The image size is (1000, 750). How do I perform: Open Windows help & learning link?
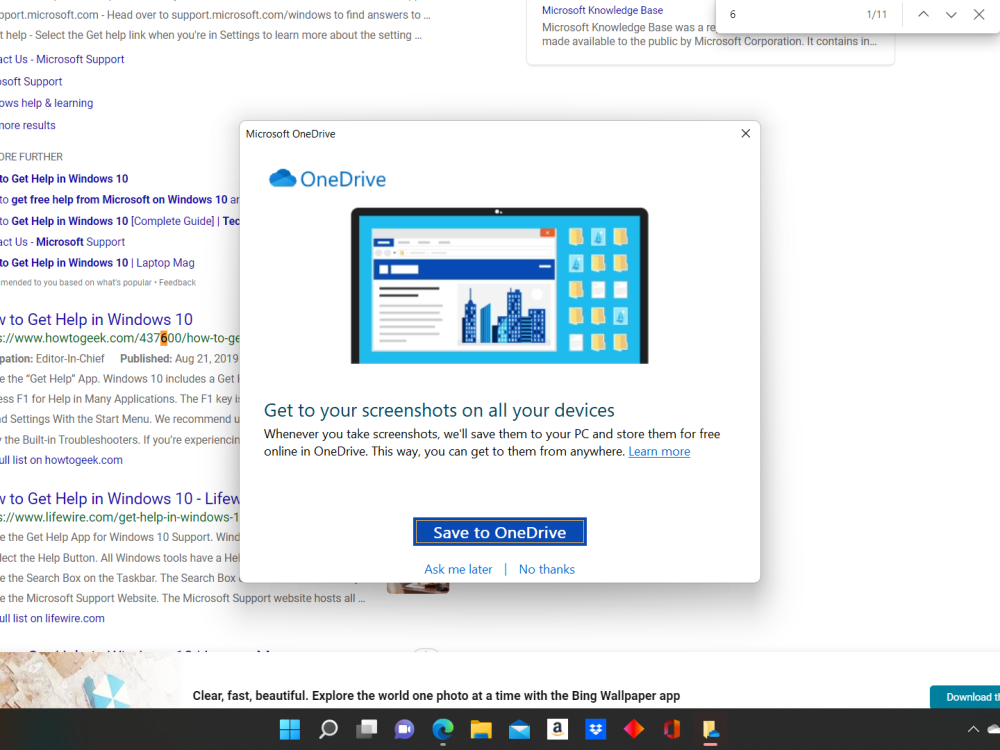pos(47,103)
